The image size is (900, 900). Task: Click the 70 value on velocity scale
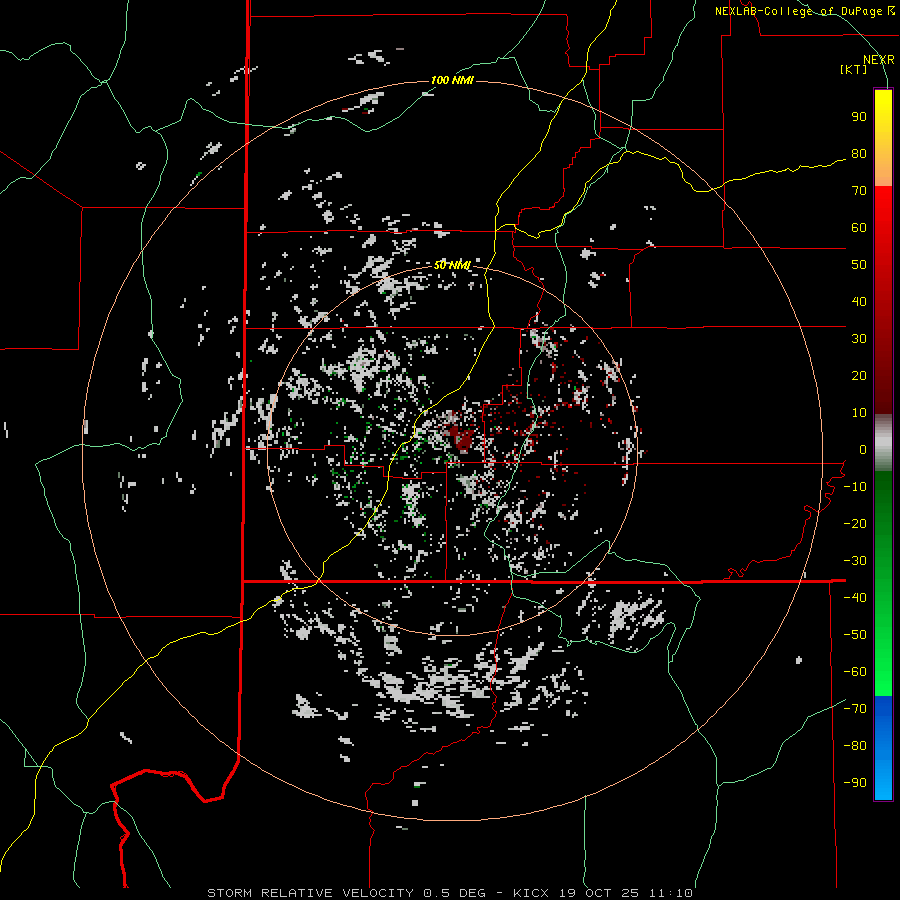coord(859,191)
